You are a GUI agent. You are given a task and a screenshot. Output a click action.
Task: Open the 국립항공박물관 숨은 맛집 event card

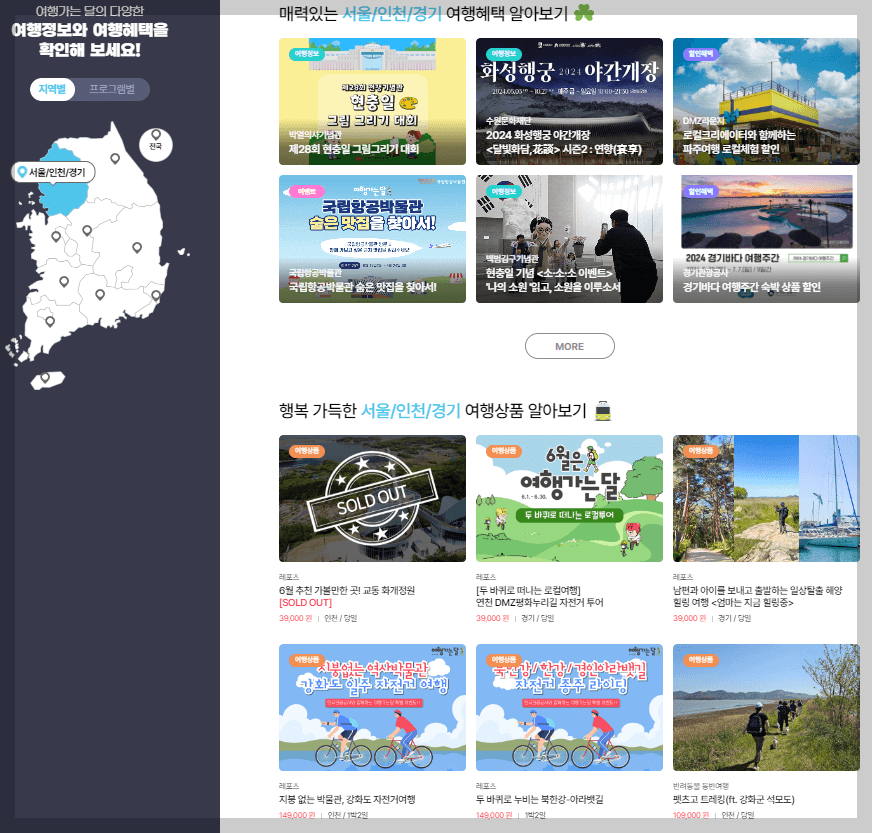[x=372, y=239]
